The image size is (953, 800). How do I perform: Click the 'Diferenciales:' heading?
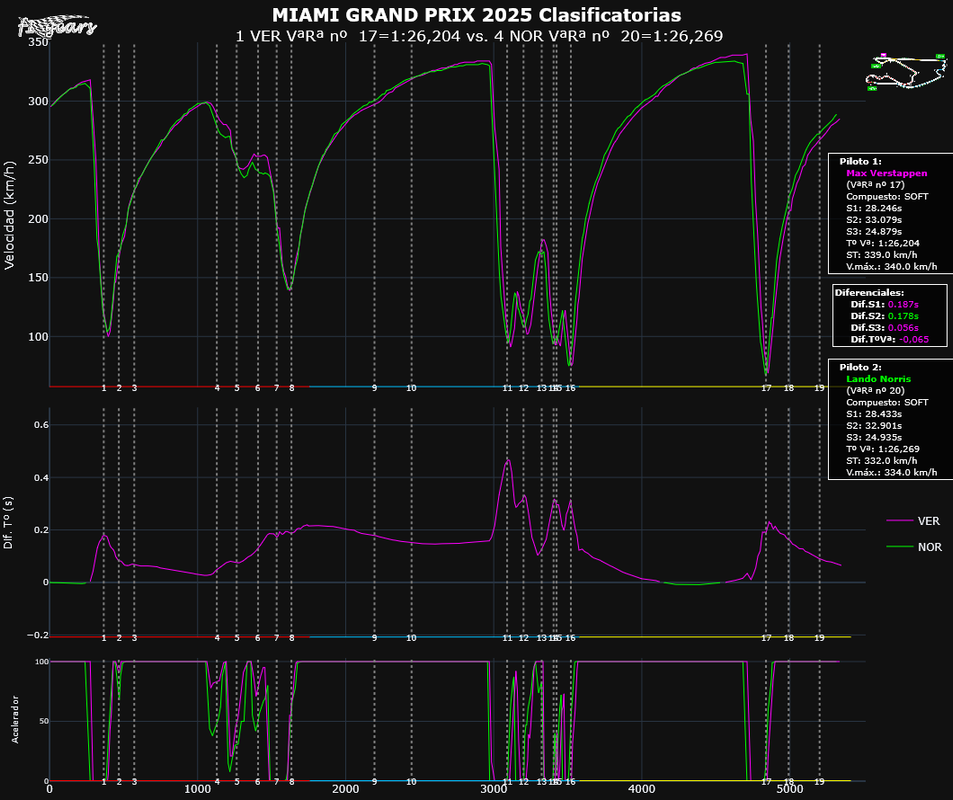[869, 292]
